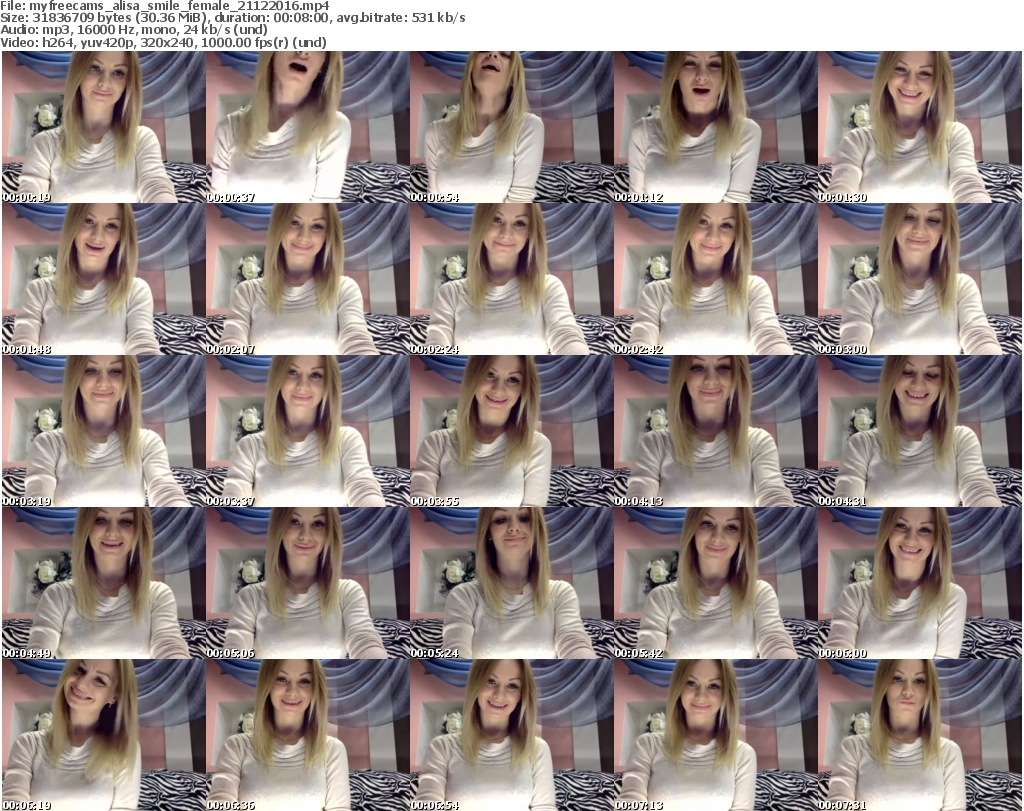This screenshot has width=1024, height=811.
Task: Click the frame stamped 00:05:06
Action: (x=308, y=583)
